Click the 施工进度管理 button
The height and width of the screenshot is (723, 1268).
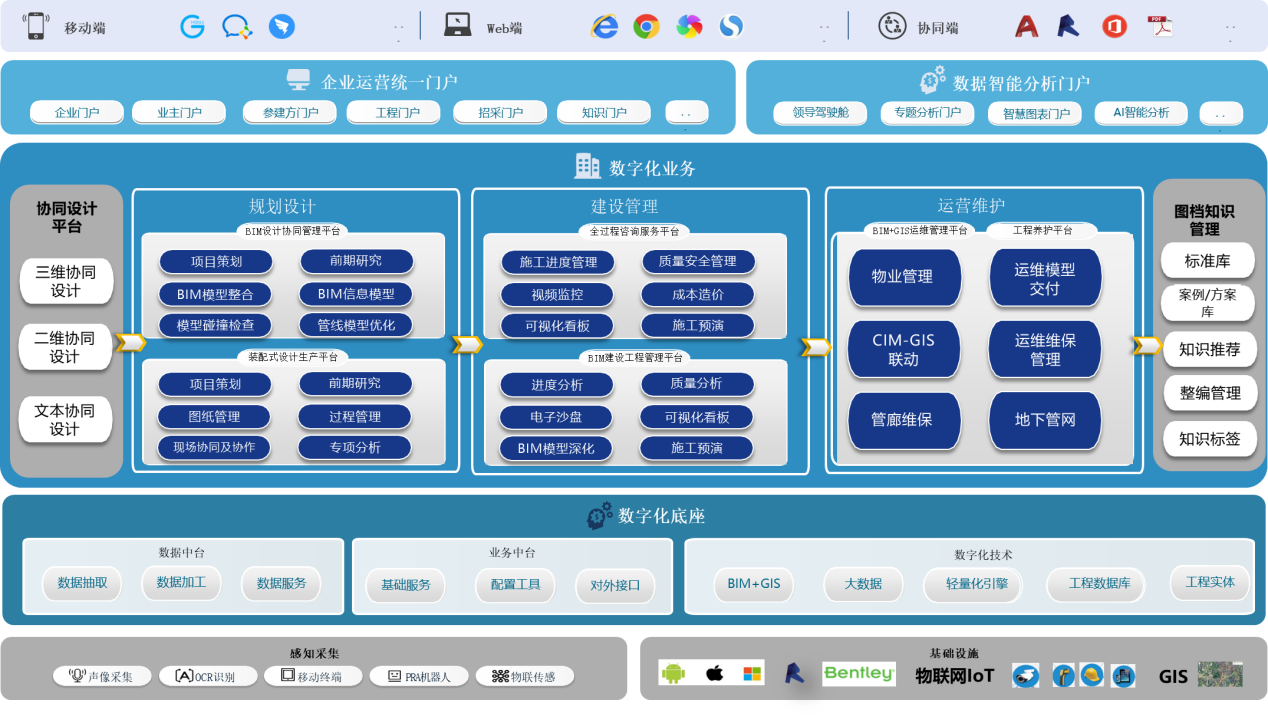click(558, 262)
